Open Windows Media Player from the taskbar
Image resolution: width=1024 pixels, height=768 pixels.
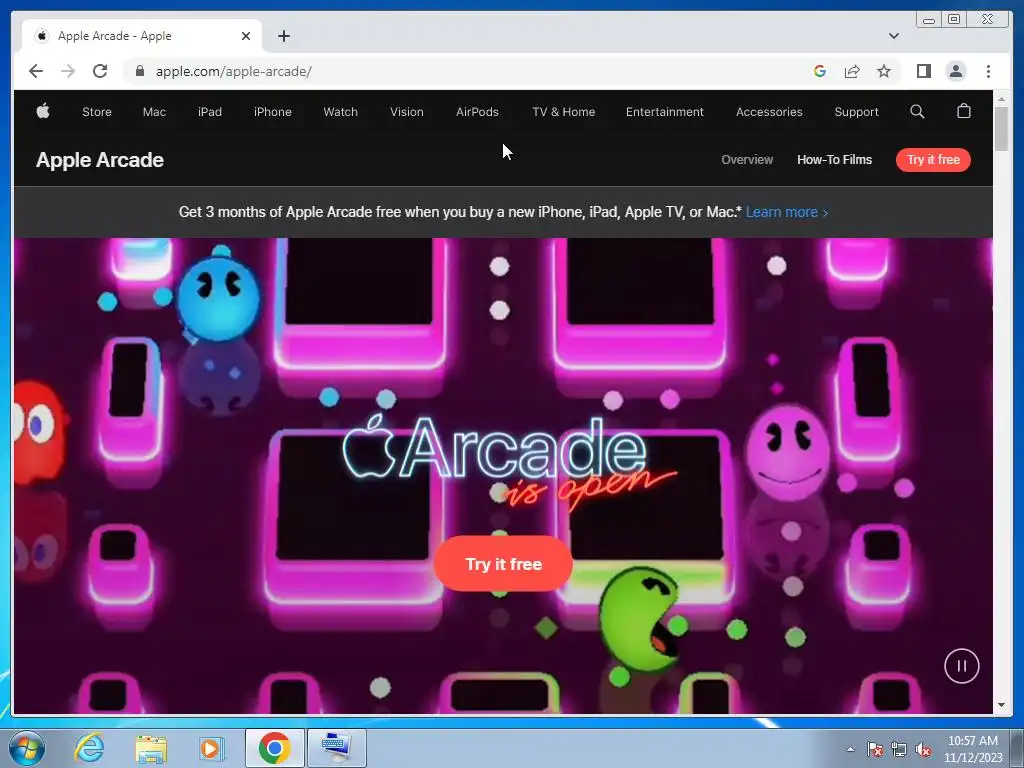[x=212, y=748]
